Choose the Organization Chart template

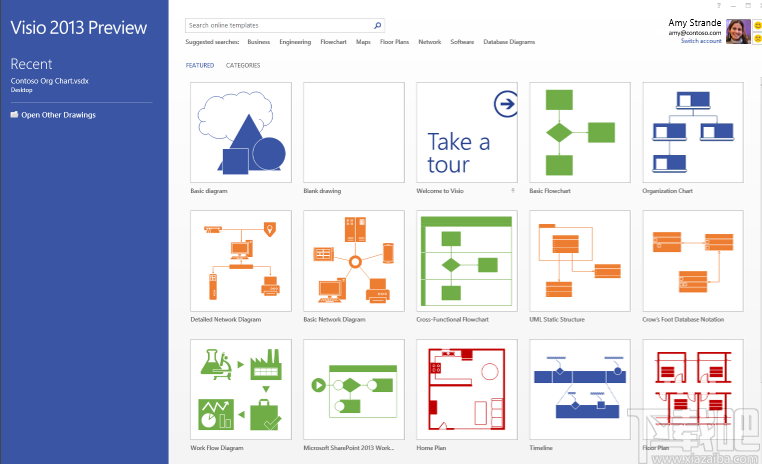pos(693,132)
